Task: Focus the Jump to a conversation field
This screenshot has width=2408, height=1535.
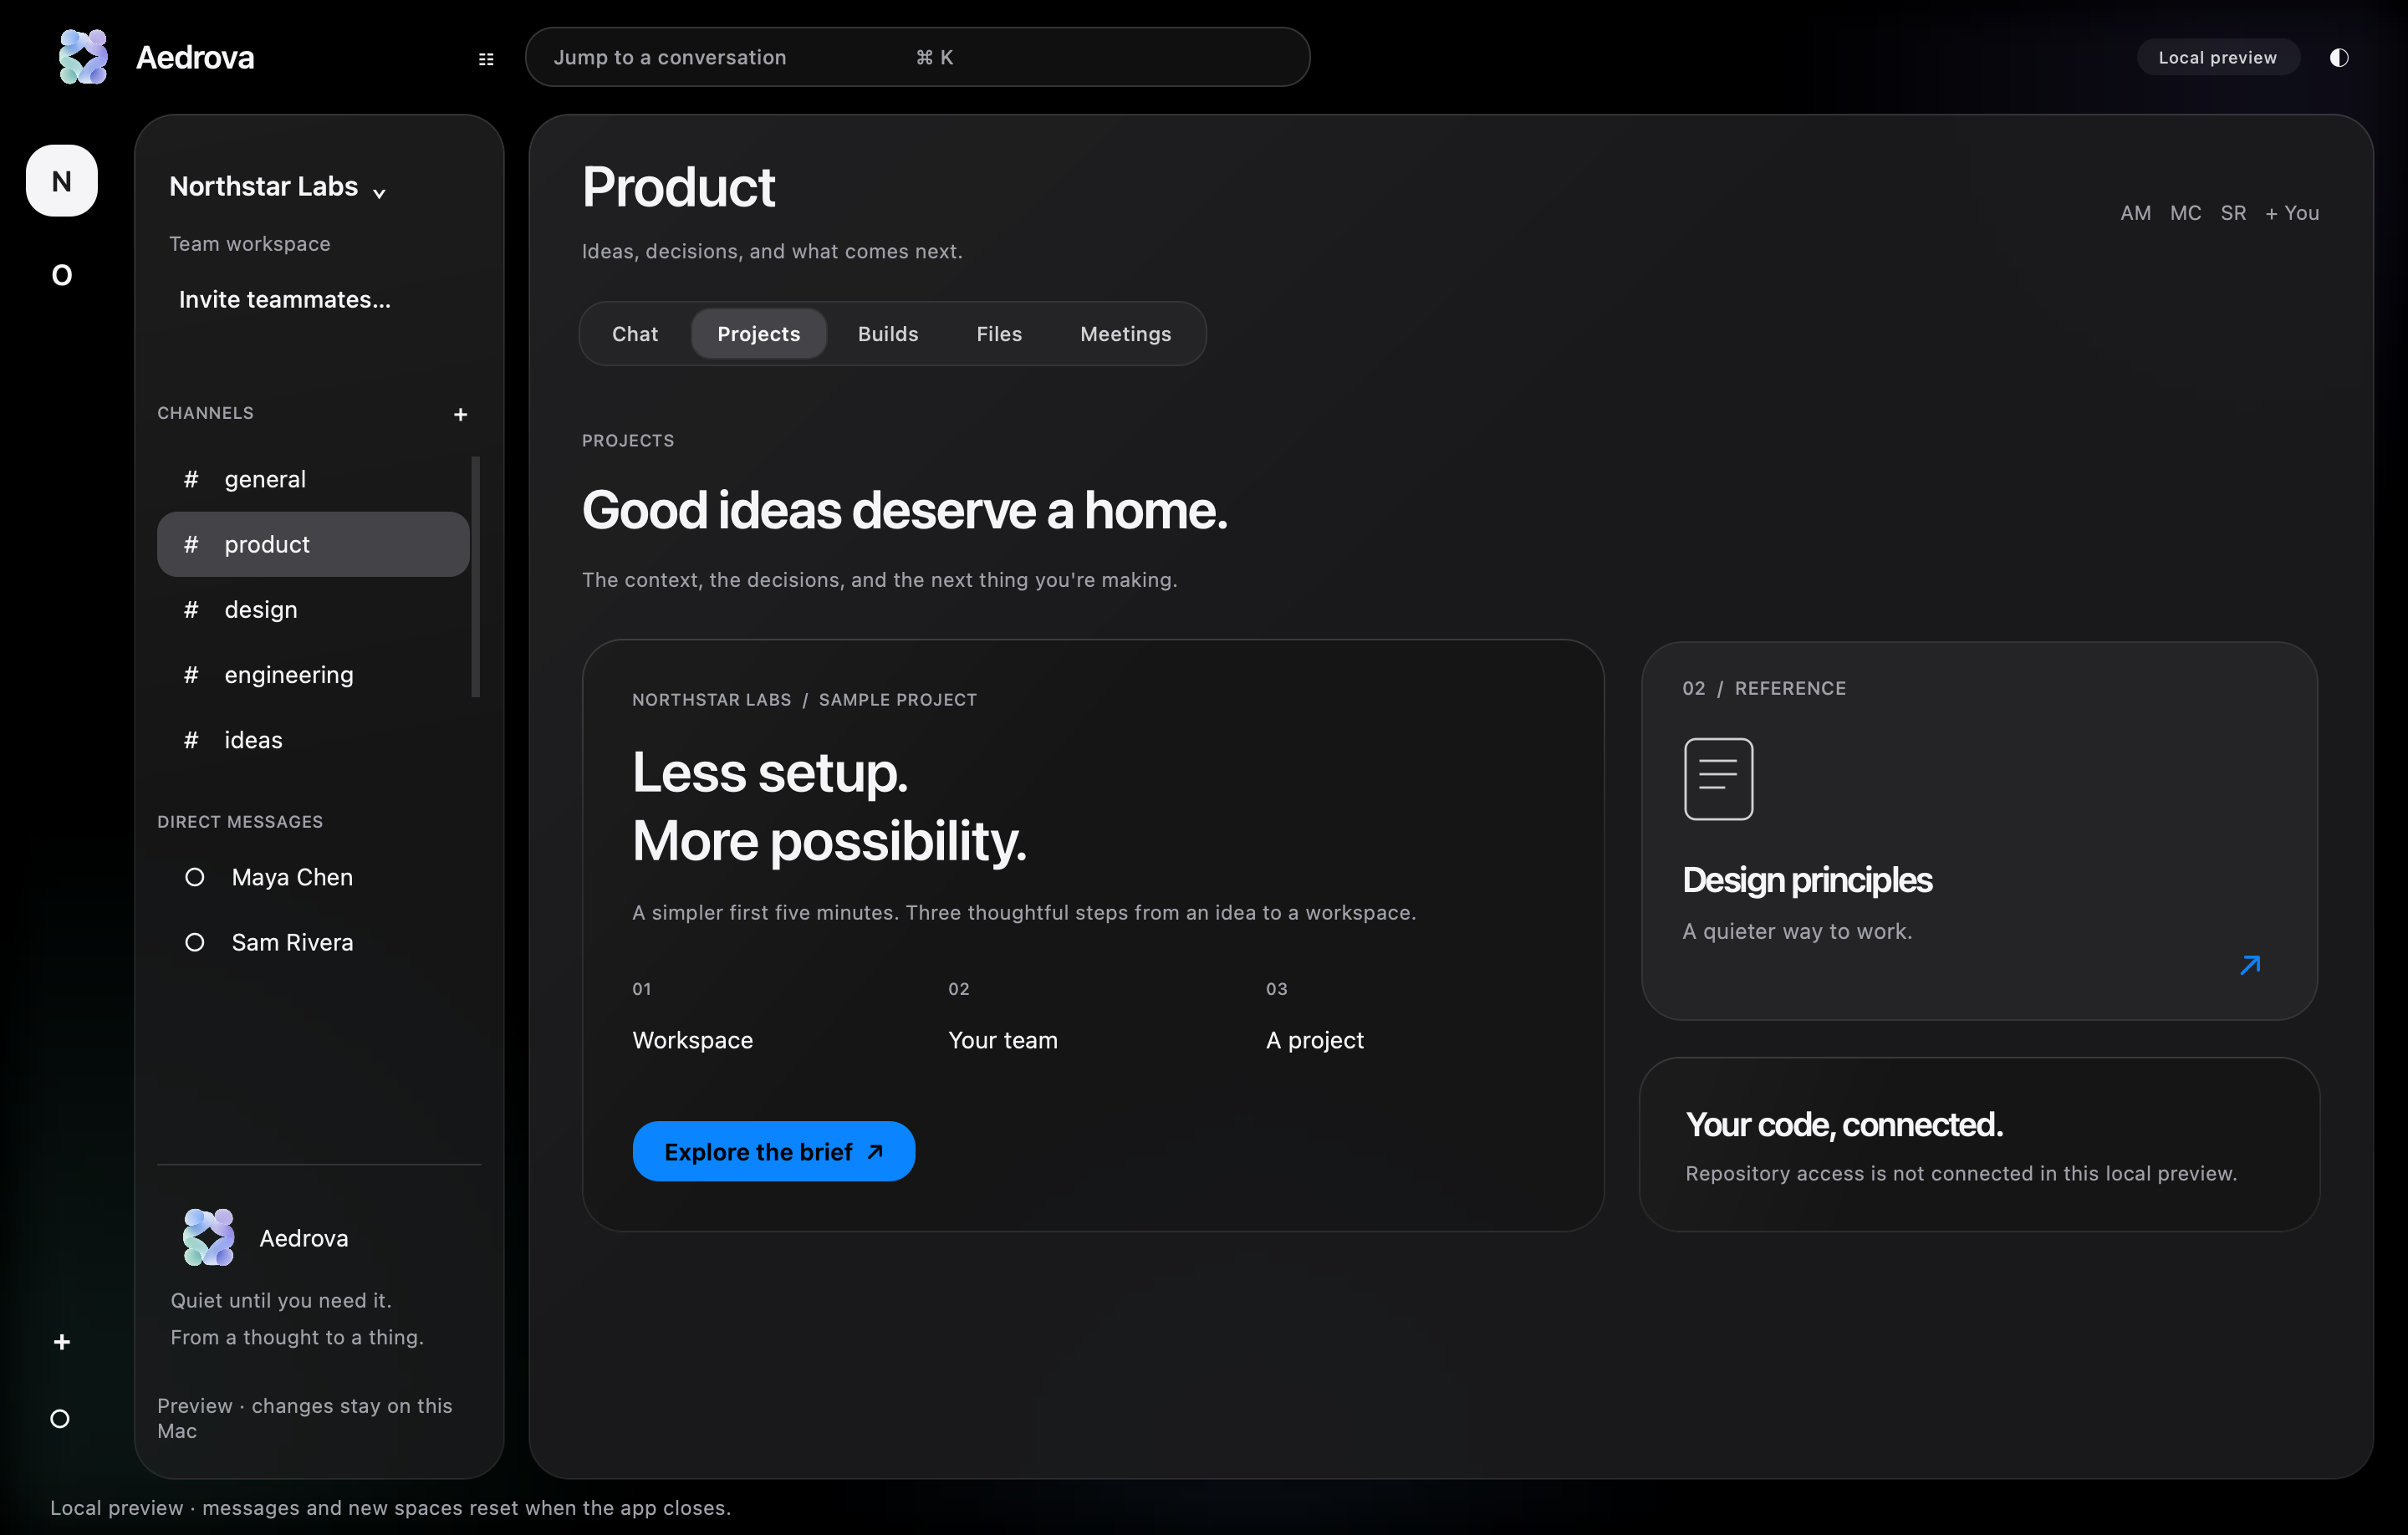Action: [x=917, y=57]
